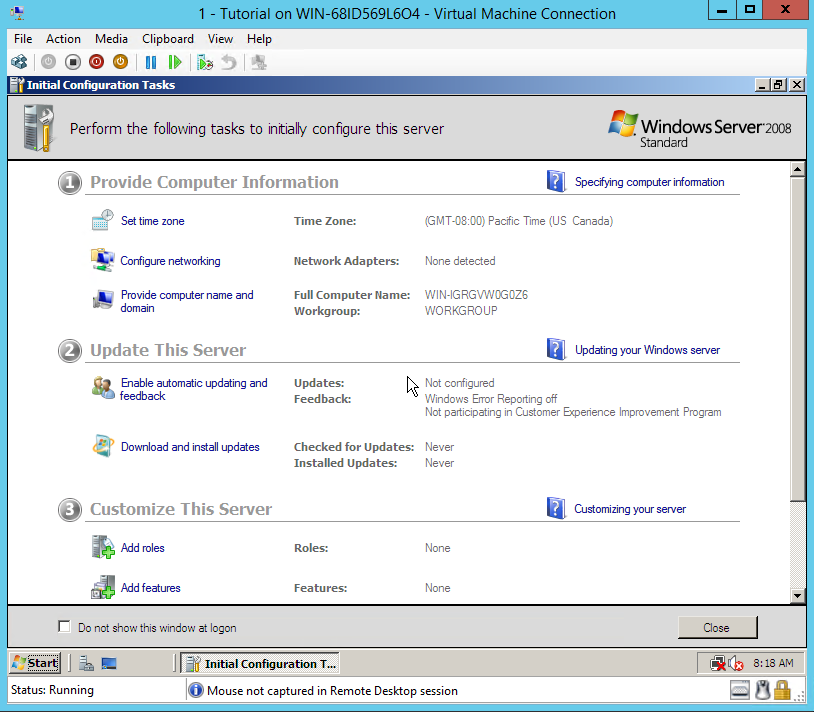
Task: Open the File menu
Action: [23, 39]
